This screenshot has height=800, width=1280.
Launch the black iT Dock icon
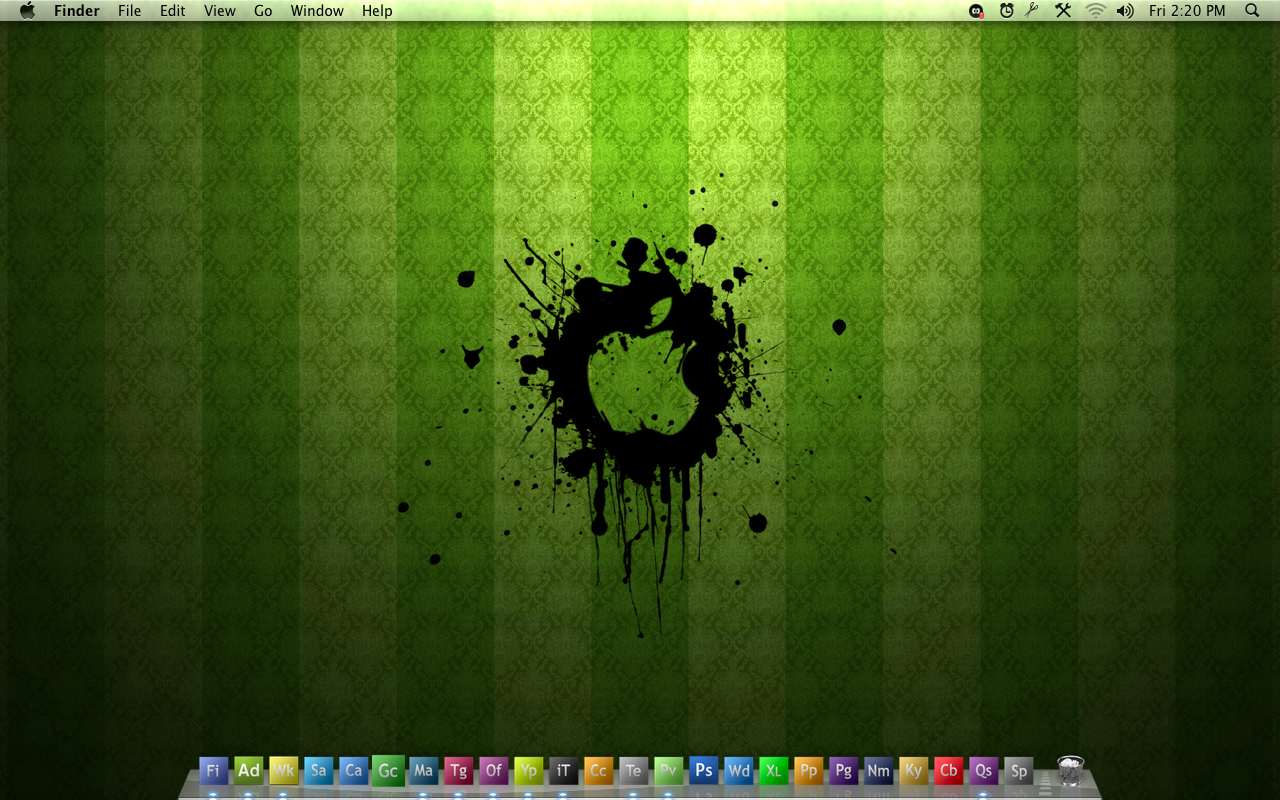[x=563, y=771]
